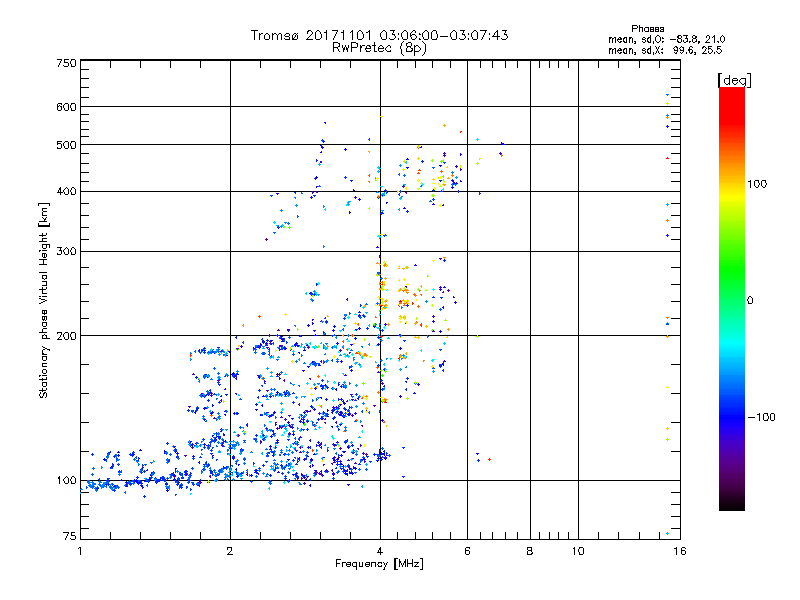Click the x-axis tick label '6'
The height and width of the screenshot is (600, 800).
(x=467, y=551)
